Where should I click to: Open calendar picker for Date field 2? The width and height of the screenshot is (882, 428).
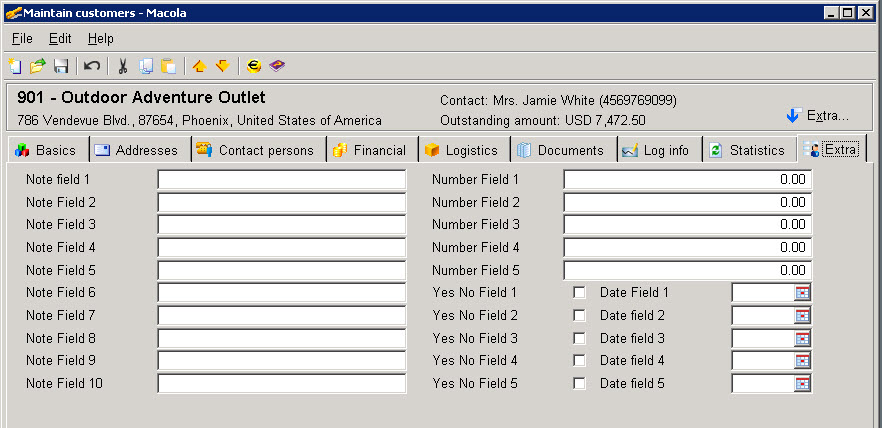[802, 316]
